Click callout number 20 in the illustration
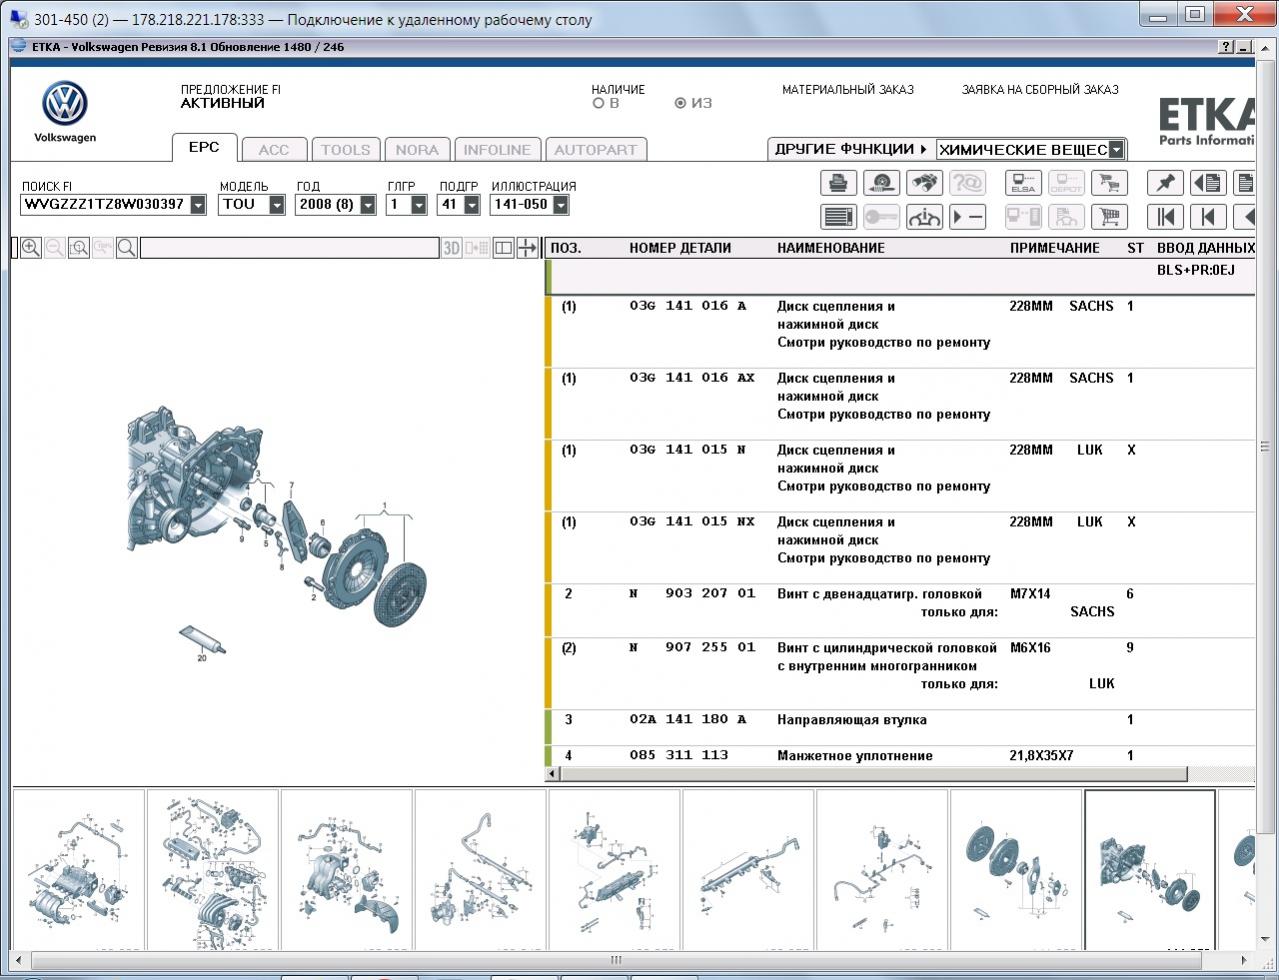 (202, 658)
